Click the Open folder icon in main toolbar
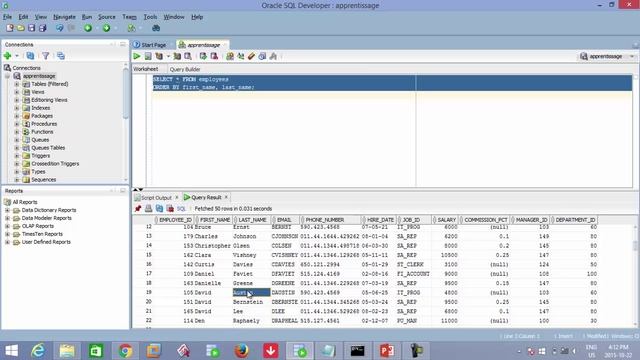 click(21, 28)
